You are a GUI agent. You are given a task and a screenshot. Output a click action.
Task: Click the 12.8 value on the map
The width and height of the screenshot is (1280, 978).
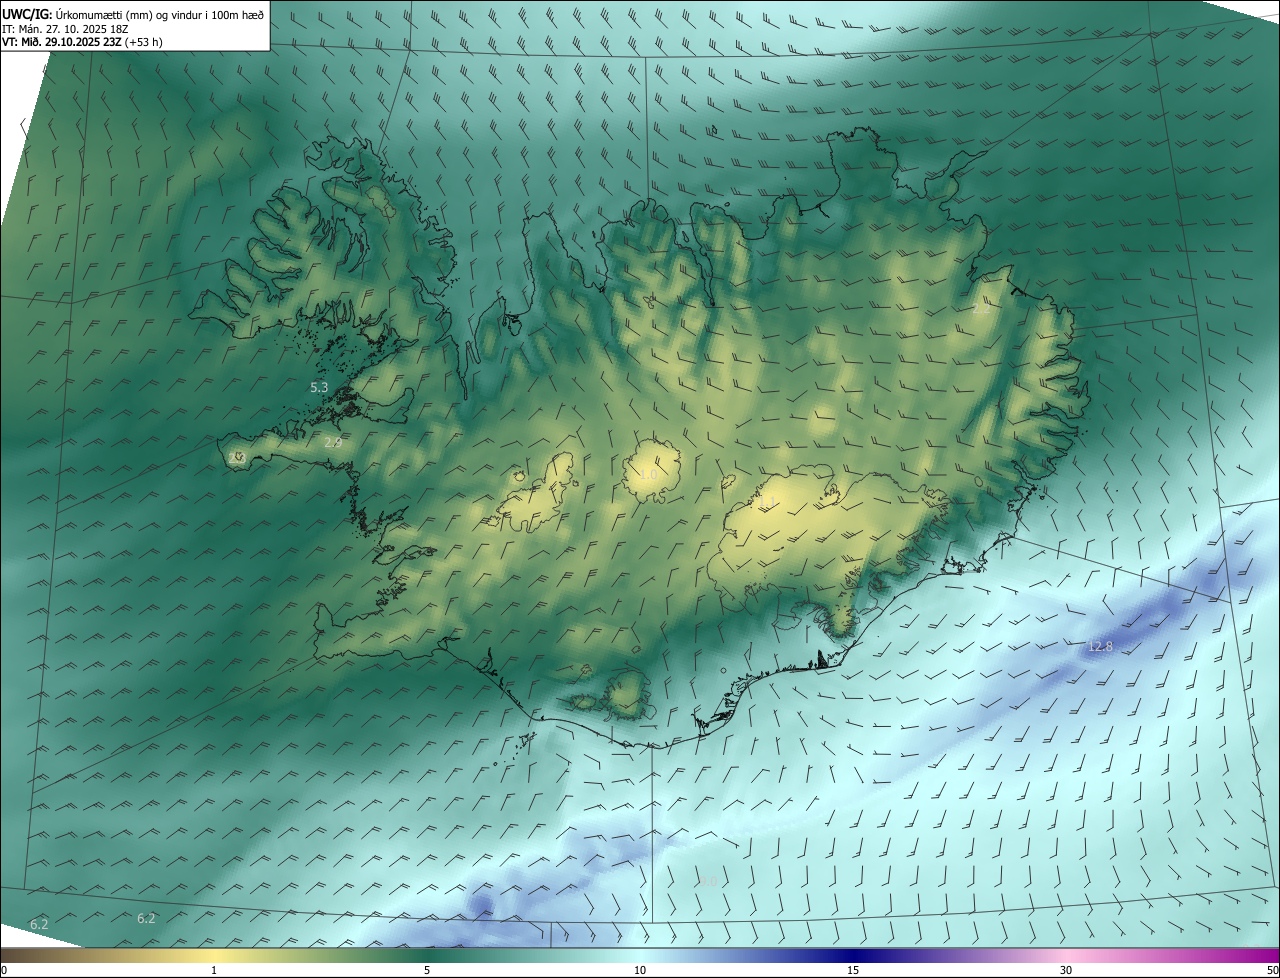point(1100,647)
